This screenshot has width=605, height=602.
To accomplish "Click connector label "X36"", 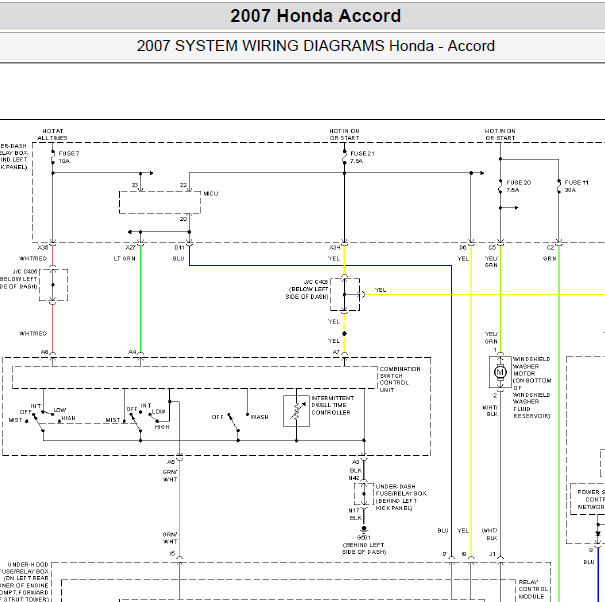I will [42, 247].
